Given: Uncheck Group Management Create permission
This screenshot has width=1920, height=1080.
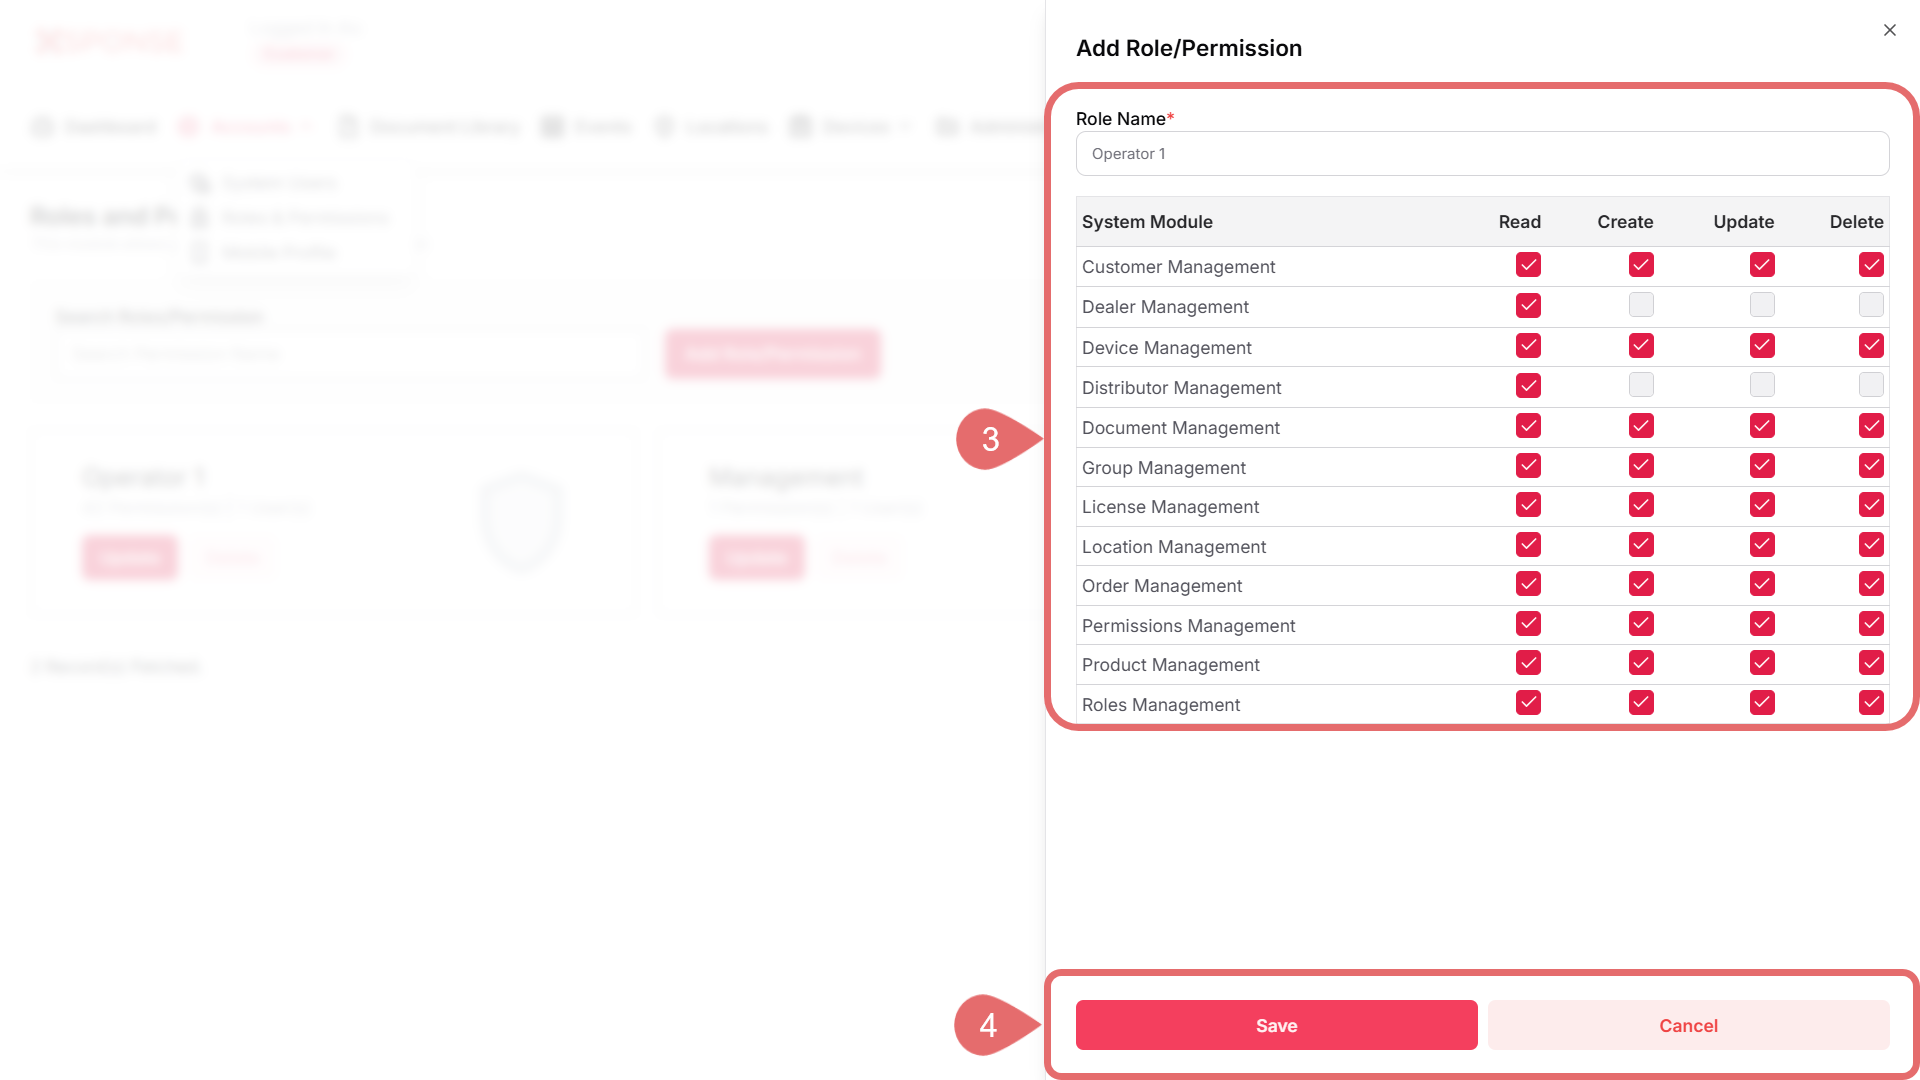Looking at the screenshot, I should point(1641,466).
